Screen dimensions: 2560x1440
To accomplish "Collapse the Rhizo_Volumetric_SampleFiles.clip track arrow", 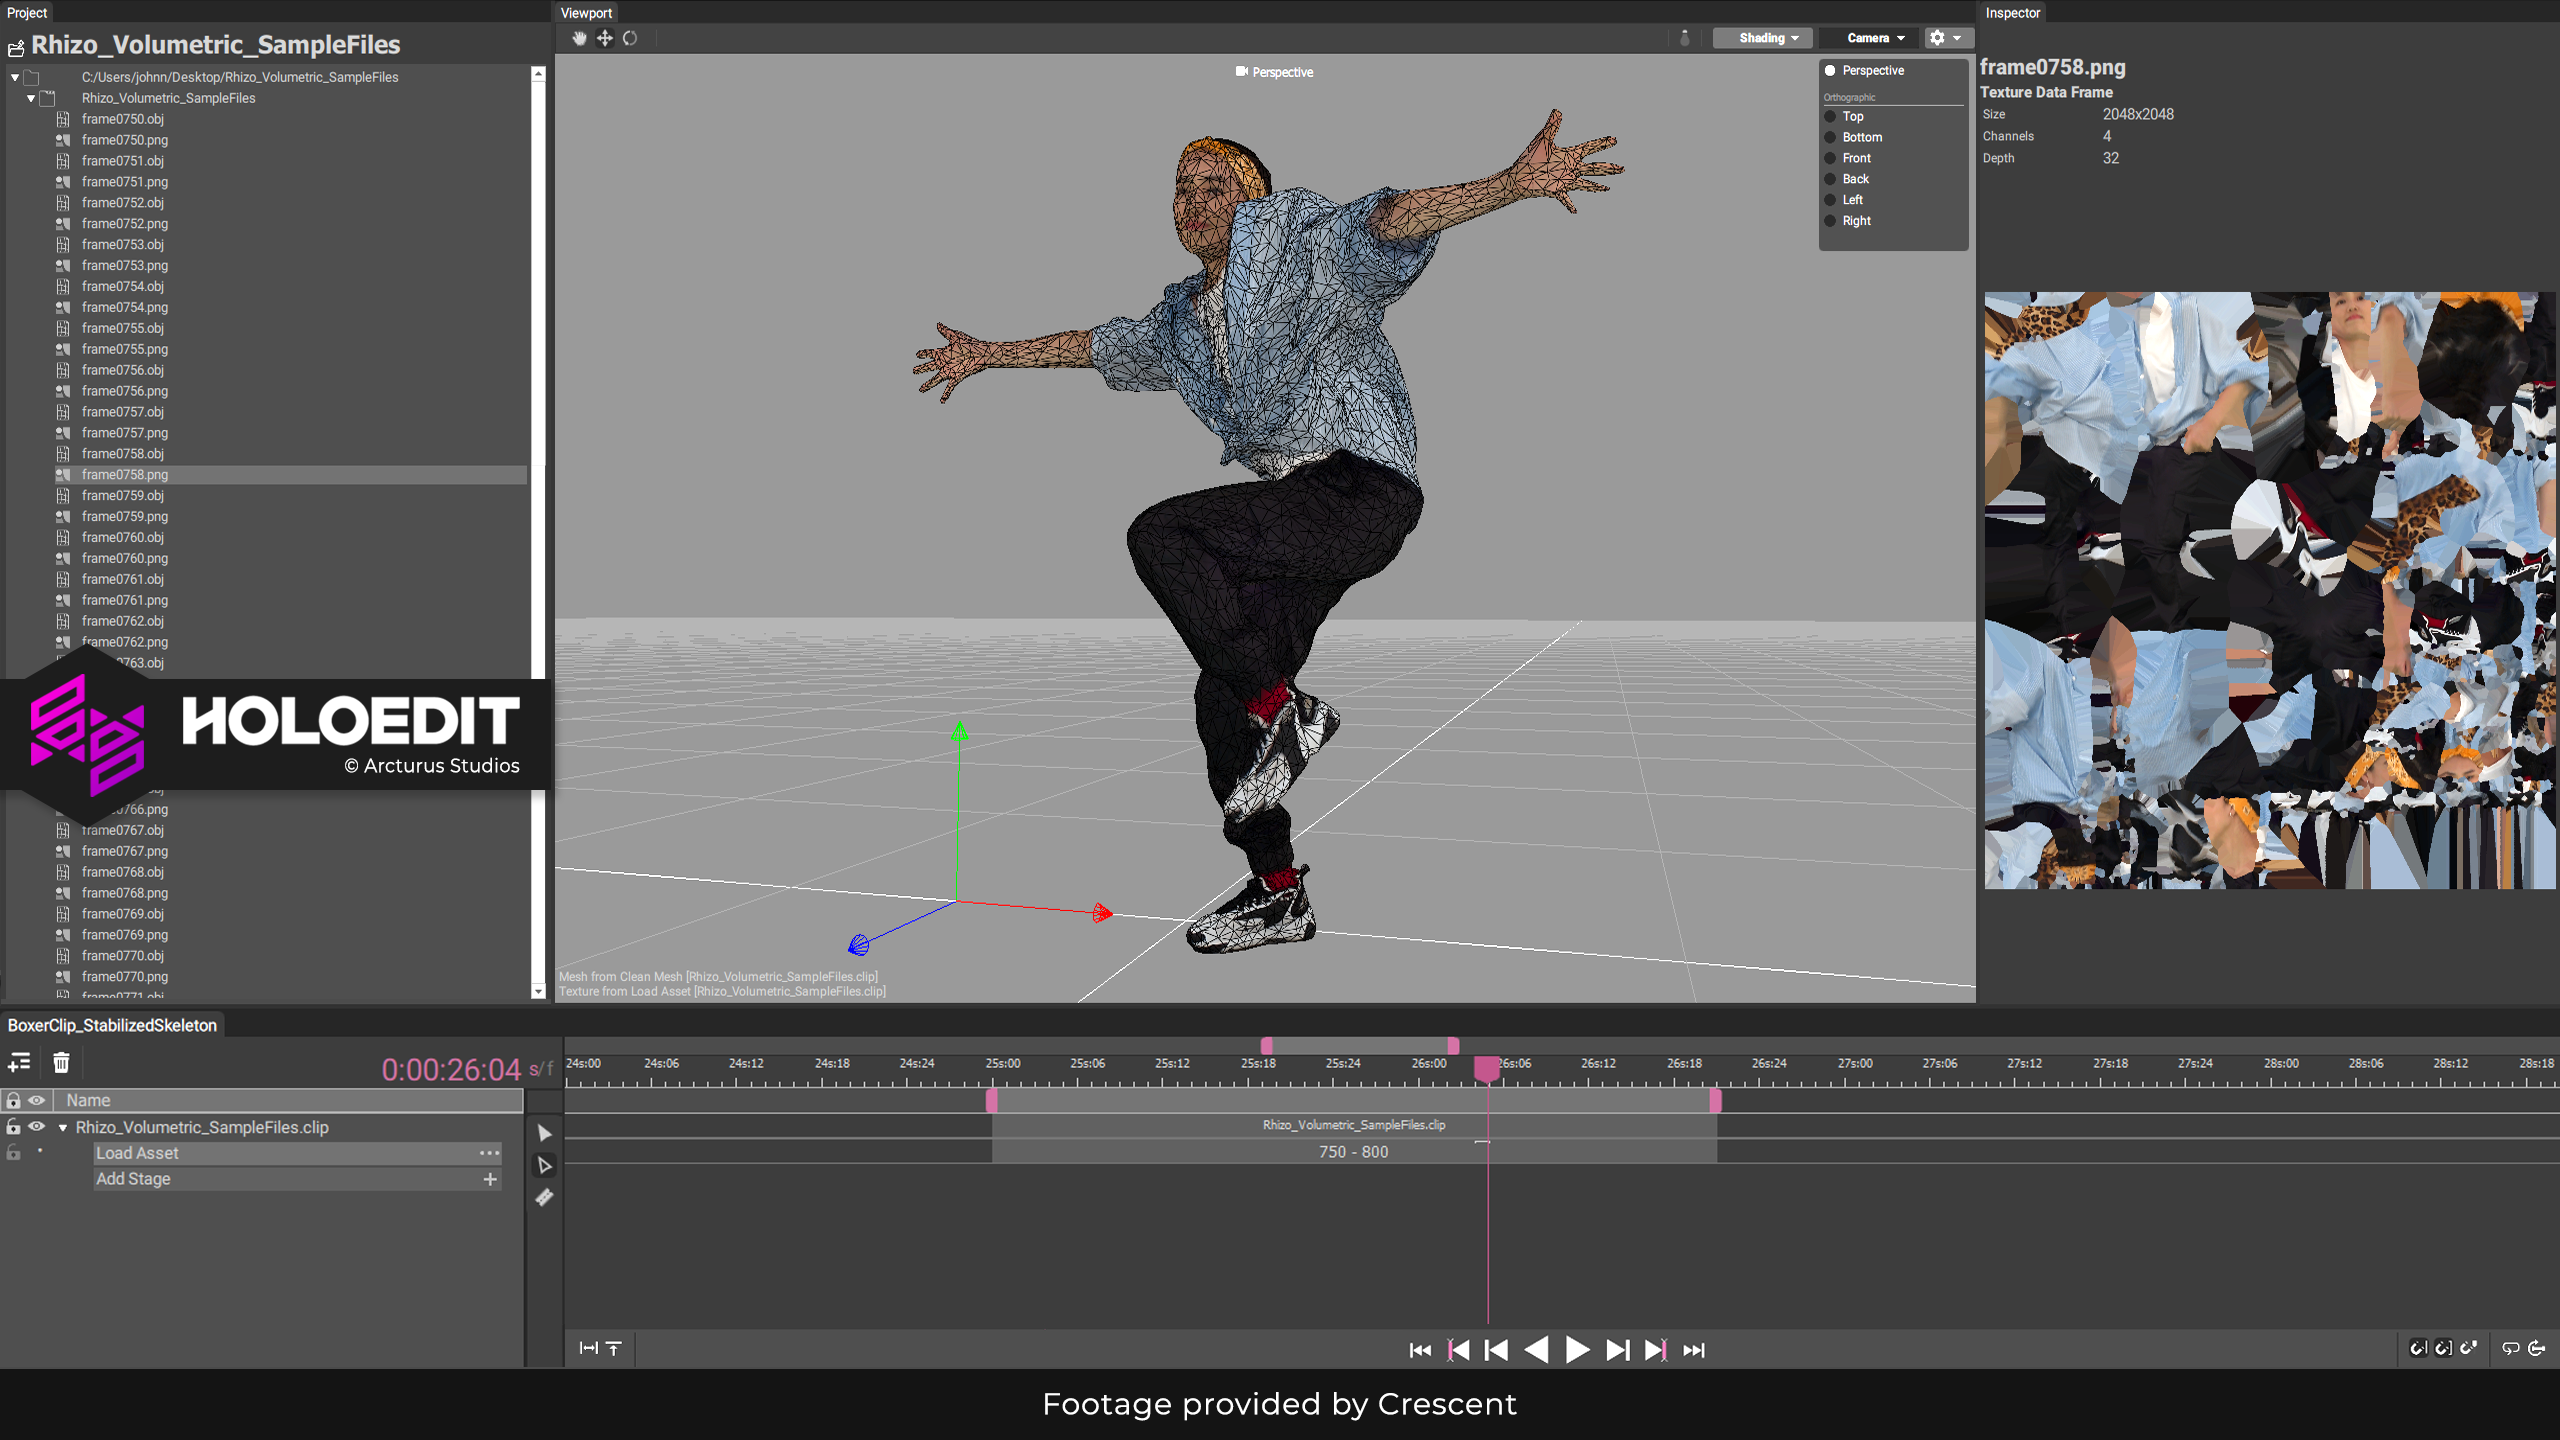I will coord(63,1128).
